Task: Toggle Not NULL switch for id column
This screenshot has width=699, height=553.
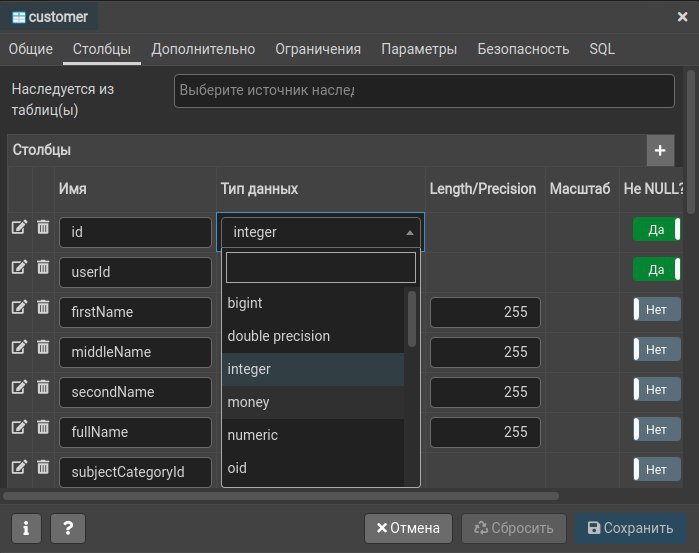Action: coord(656,229)
